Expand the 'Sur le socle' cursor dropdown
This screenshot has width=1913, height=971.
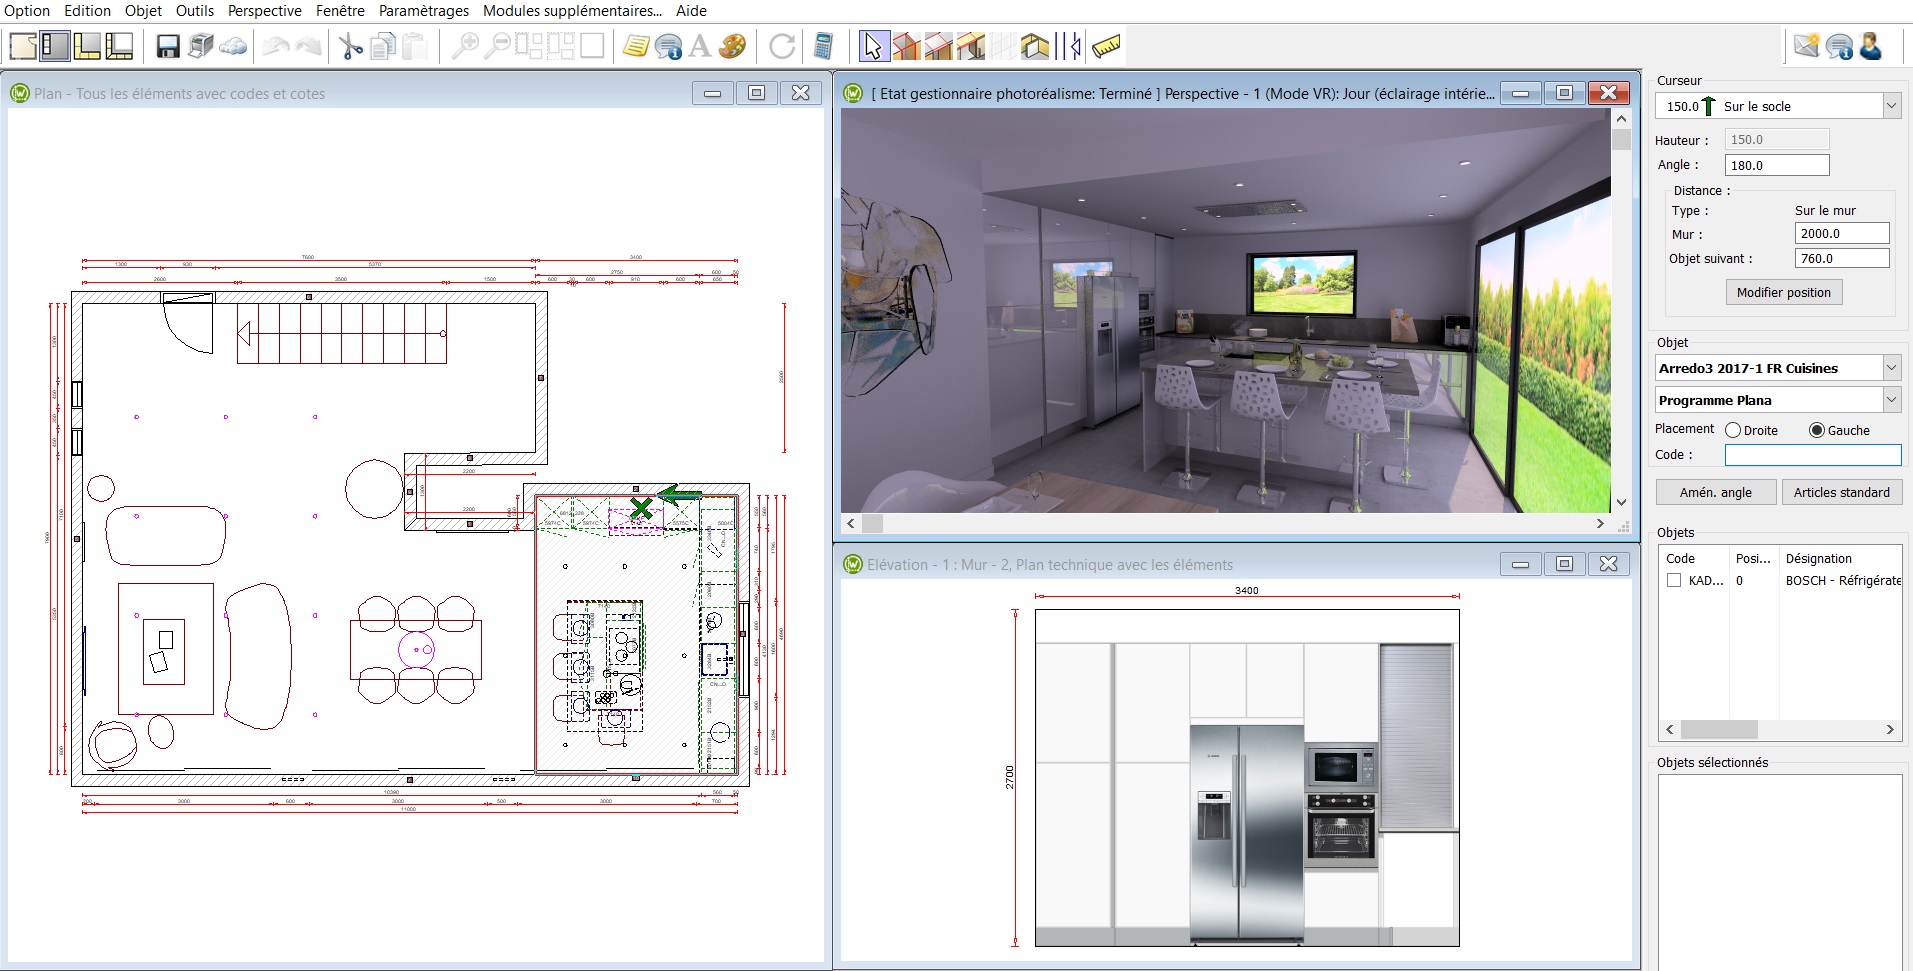click(1891, 106)
